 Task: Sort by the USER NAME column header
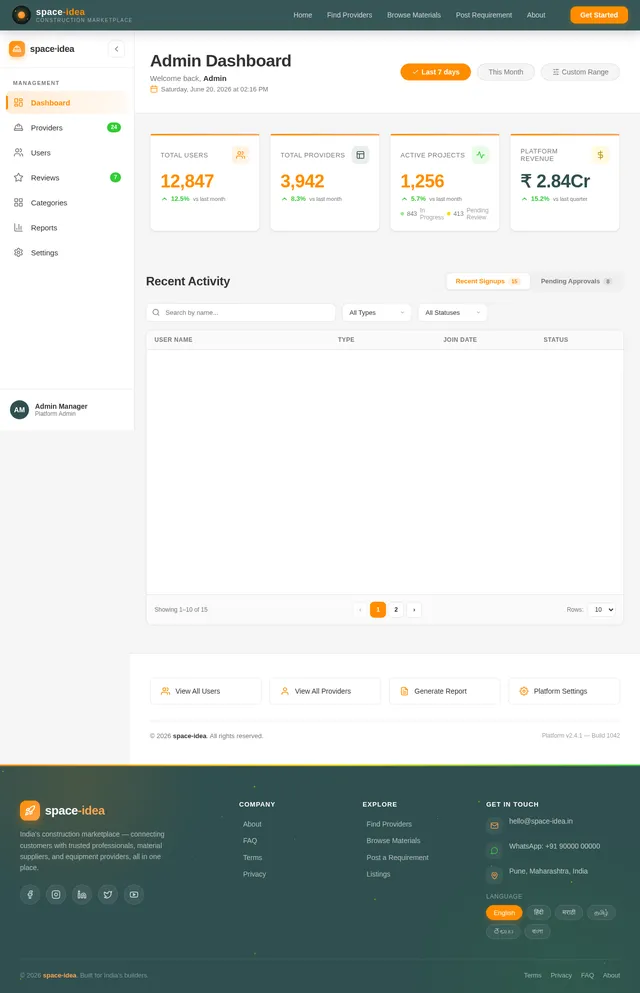(x=173, y=340)
